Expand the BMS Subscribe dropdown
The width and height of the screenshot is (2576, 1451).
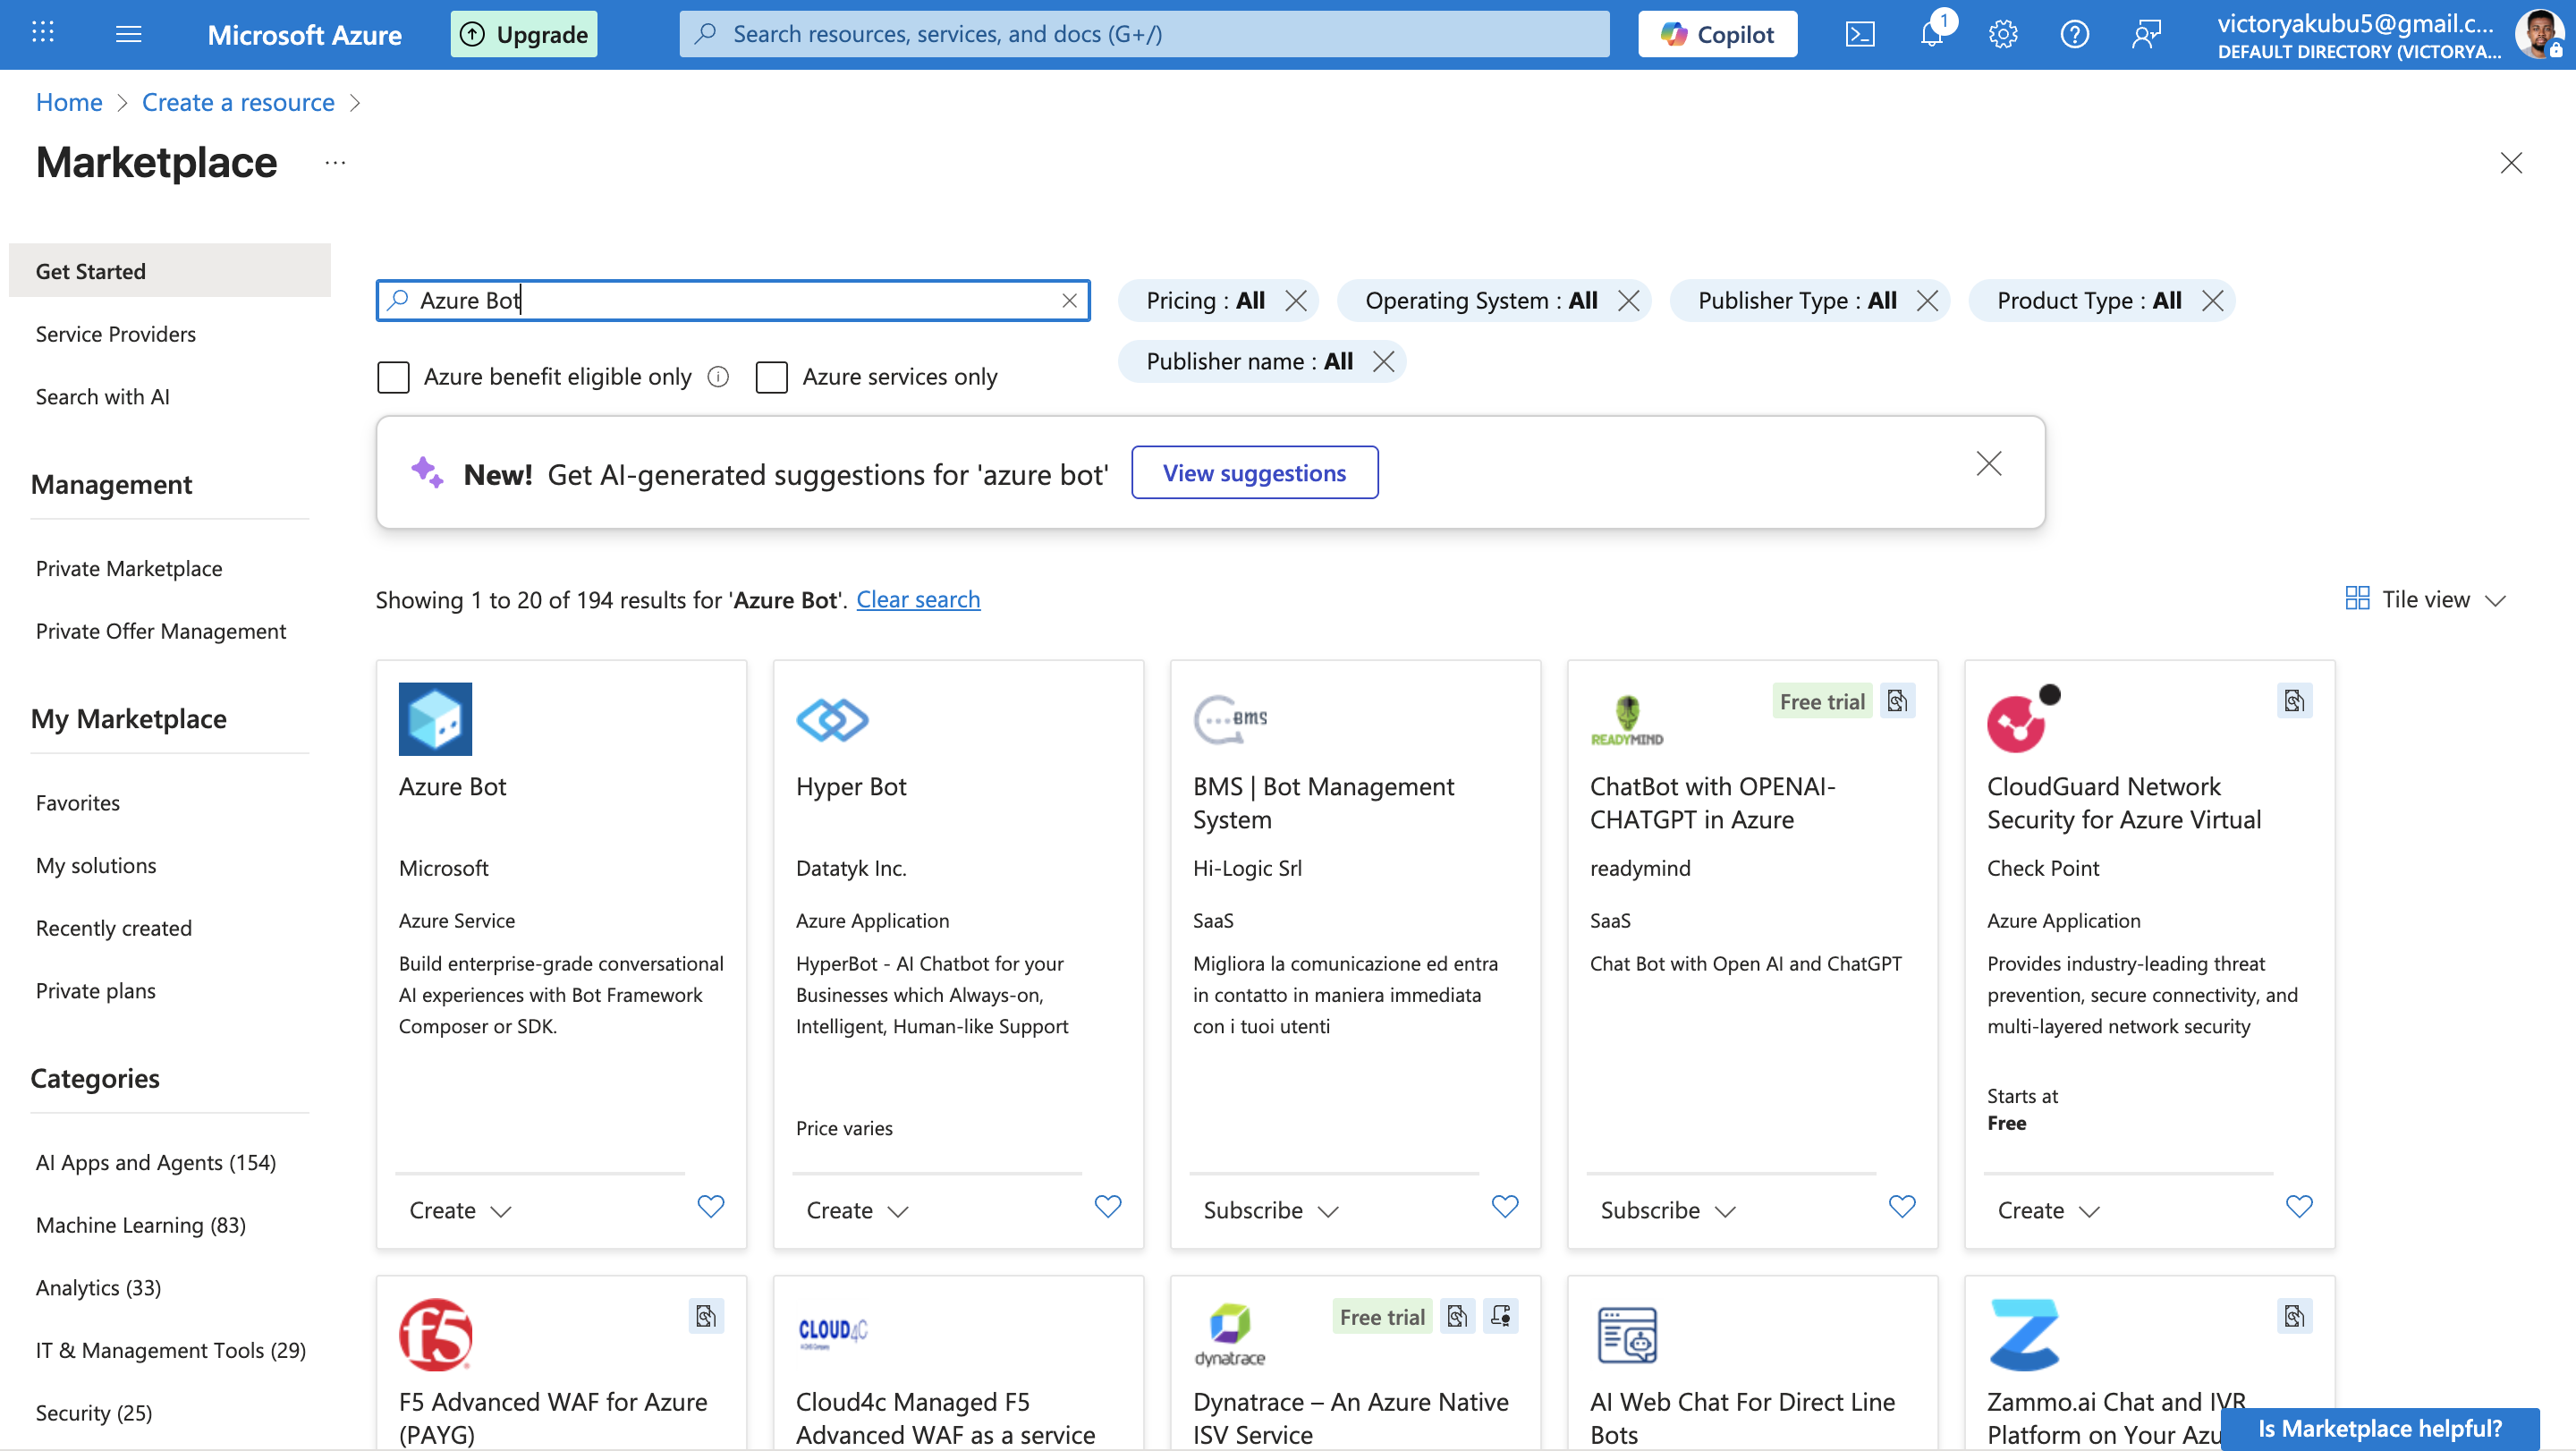[x=1270, y=1210]
